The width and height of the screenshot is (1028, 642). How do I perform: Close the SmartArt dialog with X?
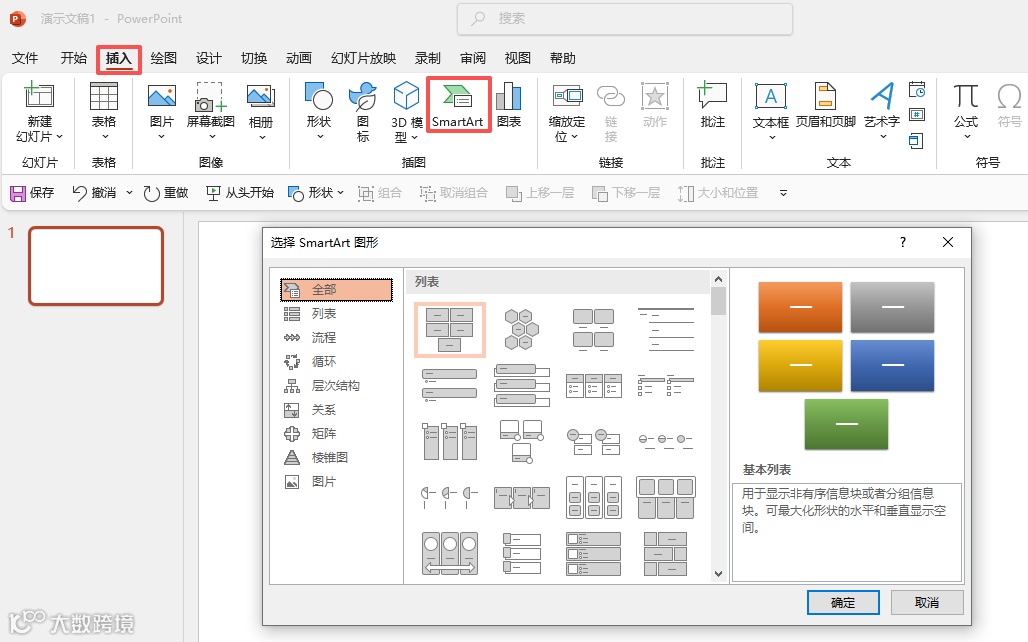point(948,242)
